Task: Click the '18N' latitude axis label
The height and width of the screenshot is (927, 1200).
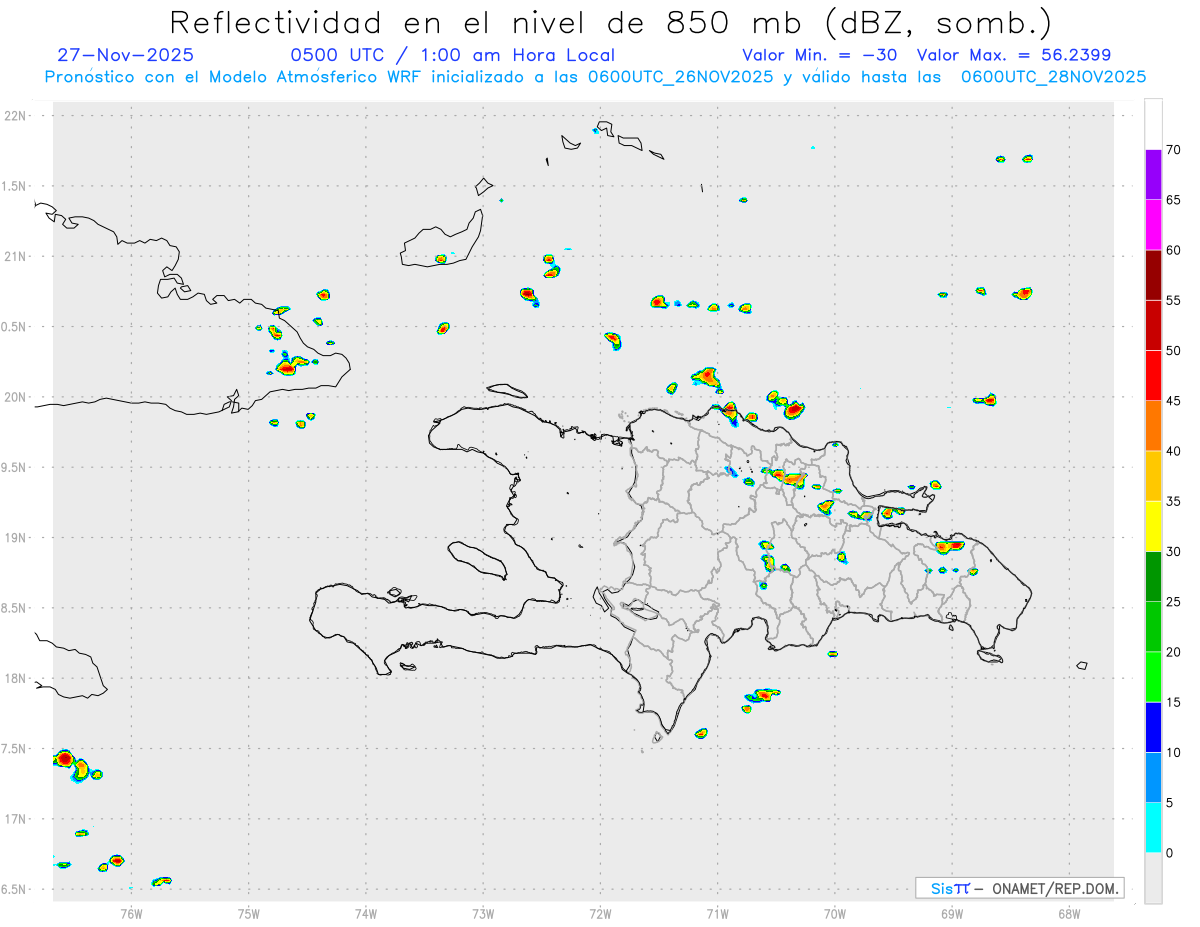Action: pyautogui.click(x=17, y=678)
